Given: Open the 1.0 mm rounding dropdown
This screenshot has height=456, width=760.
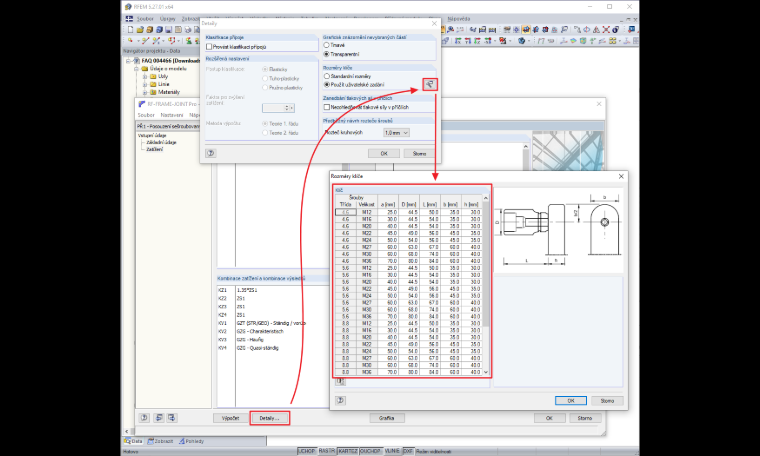Looking at the screenshot, I should click(x=396, y=132).
